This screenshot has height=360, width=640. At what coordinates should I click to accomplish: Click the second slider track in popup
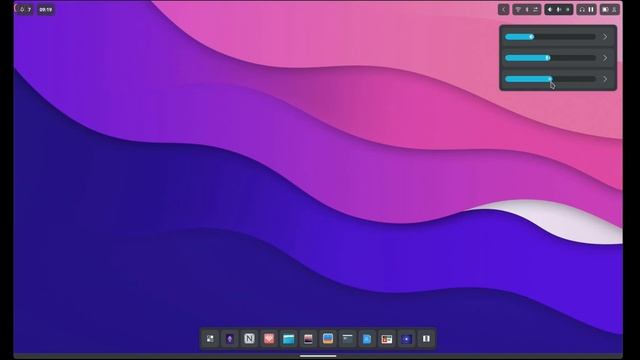(550, 58)
